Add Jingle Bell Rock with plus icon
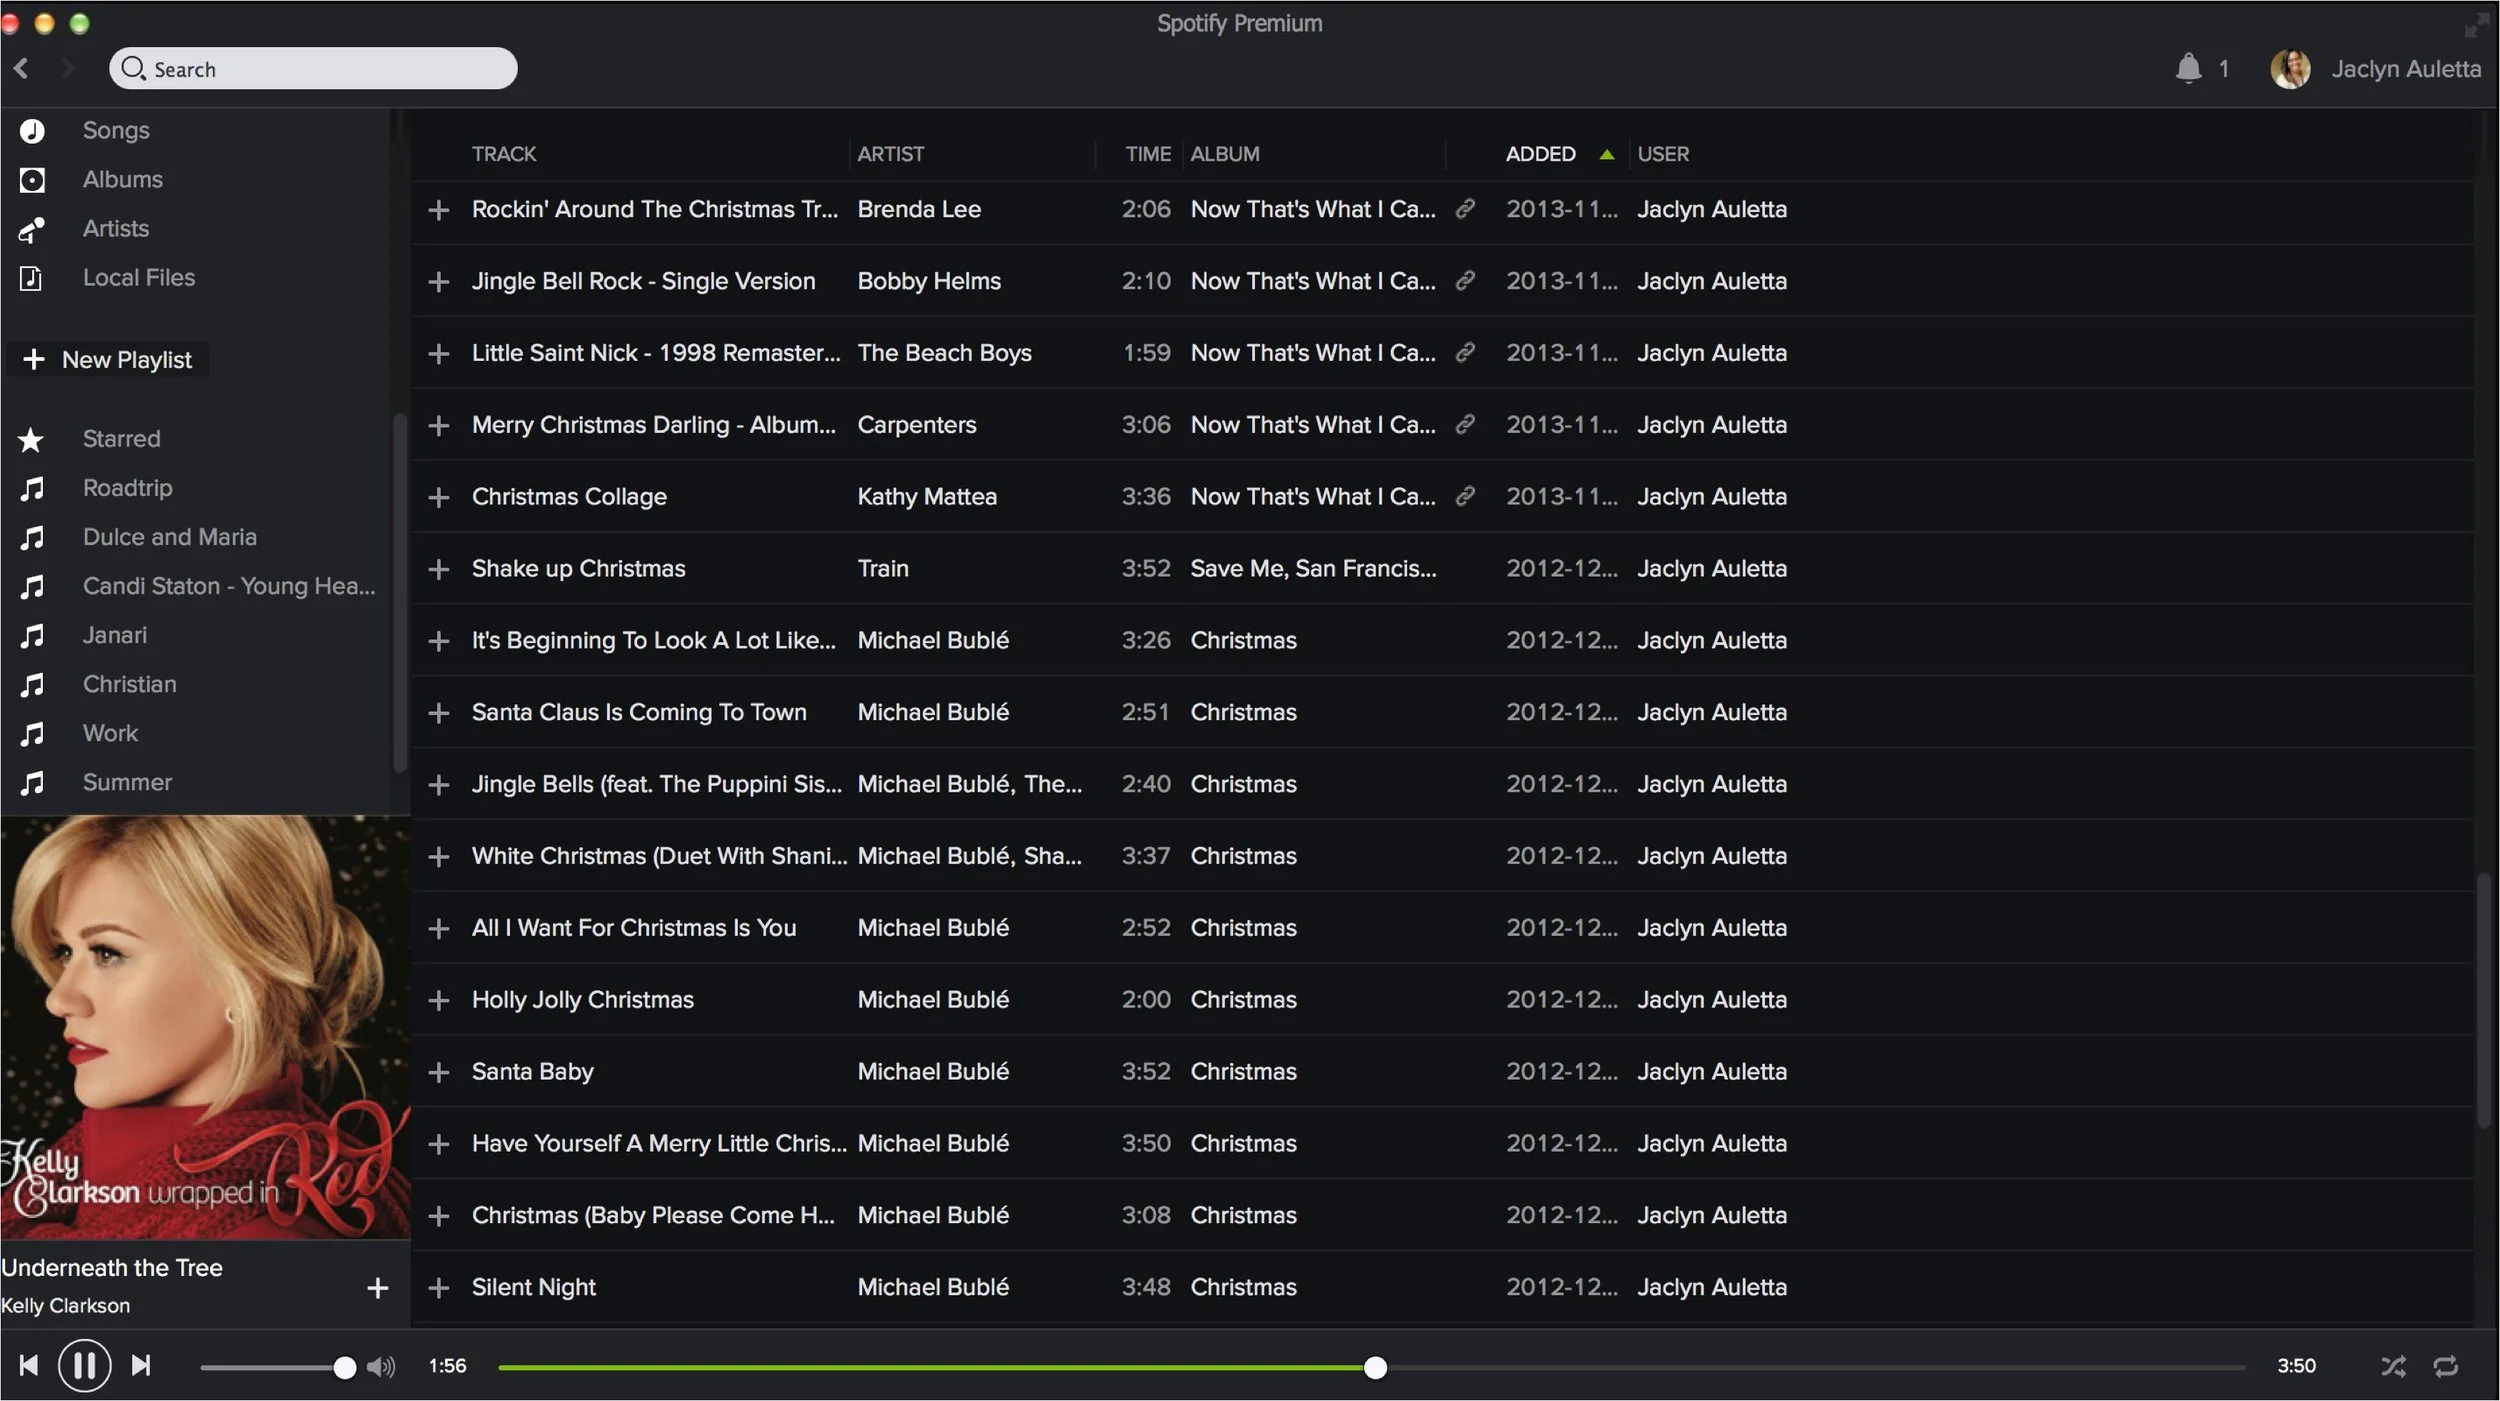Screen dimensions: 2500x1401 click(x=438, y=282)
